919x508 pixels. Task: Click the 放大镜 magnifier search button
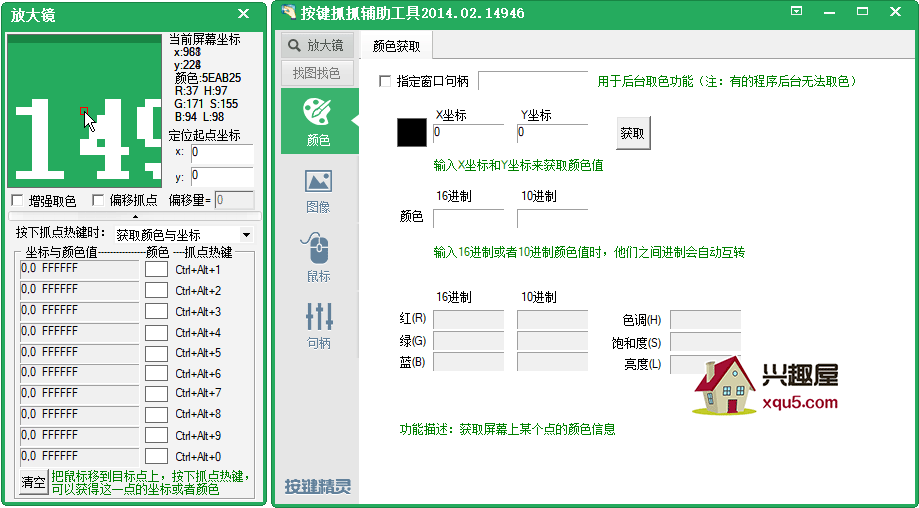[318, 45]
